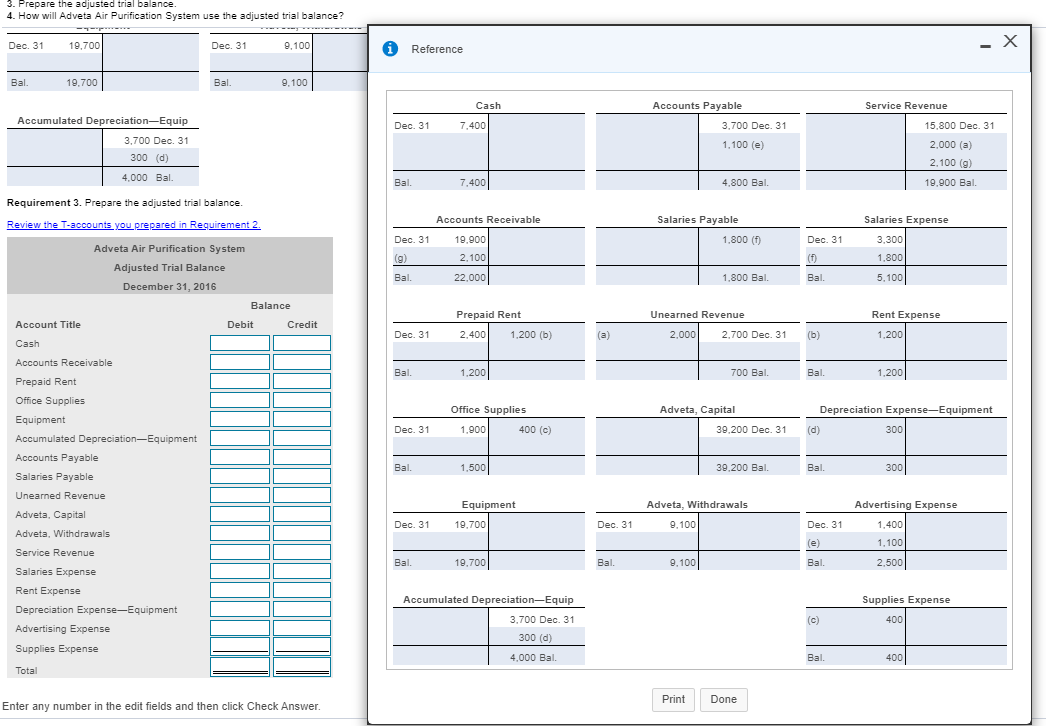
Task: Click the Salaries Payable debit field
Action: pos(240,476)
